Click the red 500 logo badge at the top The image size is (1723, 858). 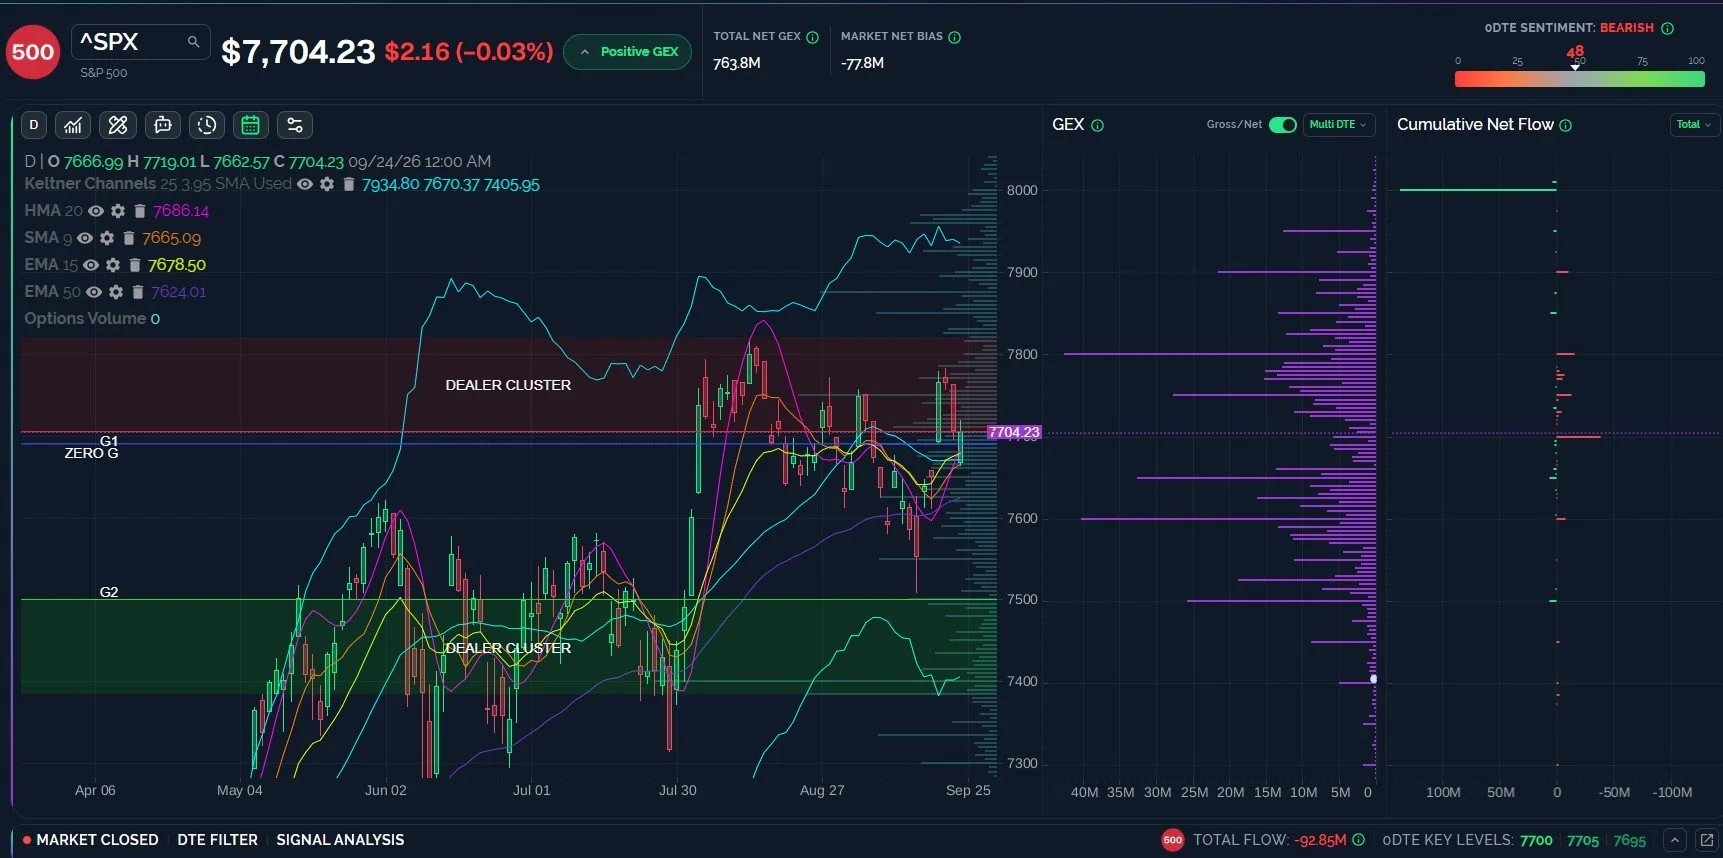coord(33,52)
